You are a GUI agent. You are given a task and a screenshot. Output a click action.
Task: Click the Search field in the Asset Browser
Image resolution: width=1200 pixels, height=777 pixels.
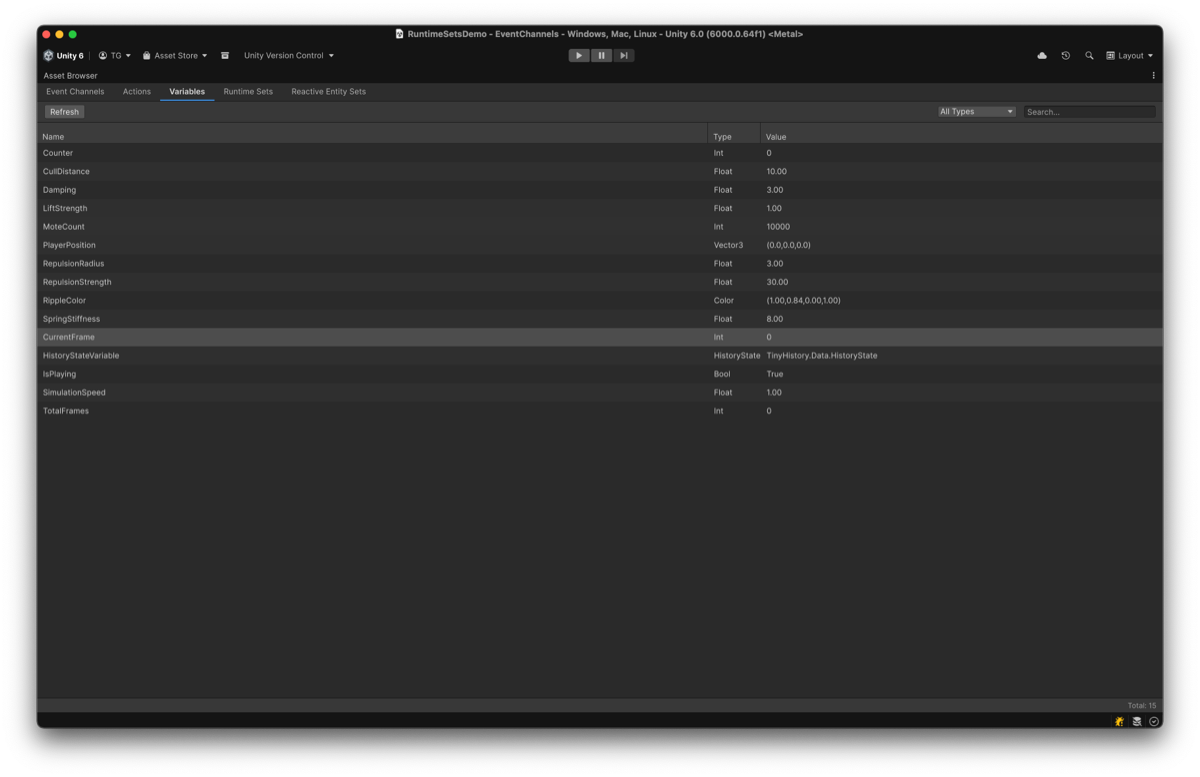coord(1089,111)
